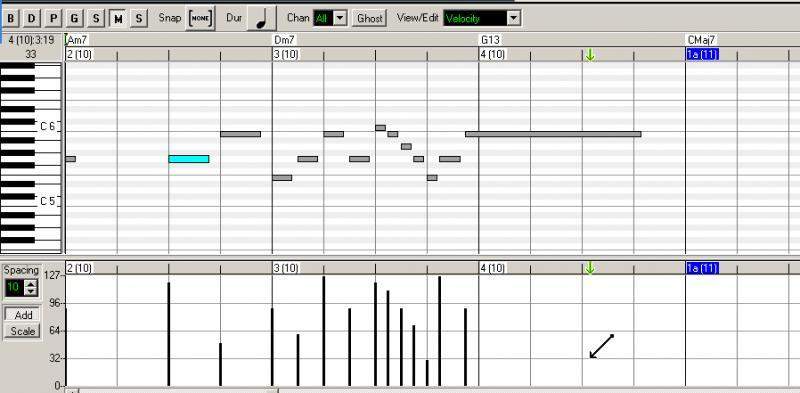This screenshot has height=393, width=800.
Task: Increase the Spacing value with stepper
Action: pos(31,284)
